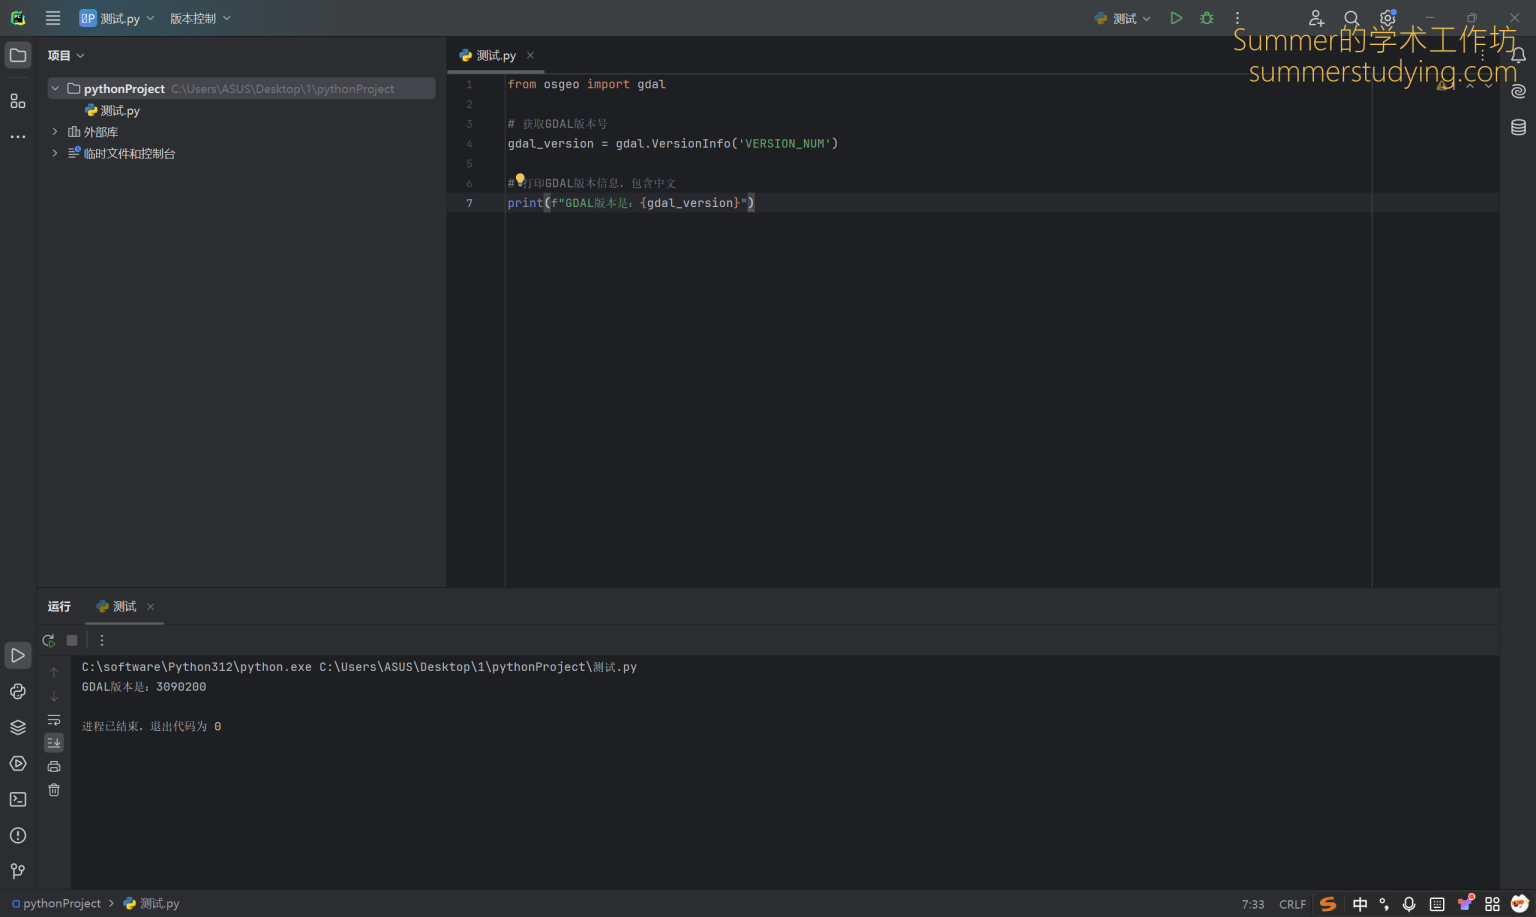Show the Problems tool window
This screenshot has height=917, width=1536.
click(x=18, y=835)
